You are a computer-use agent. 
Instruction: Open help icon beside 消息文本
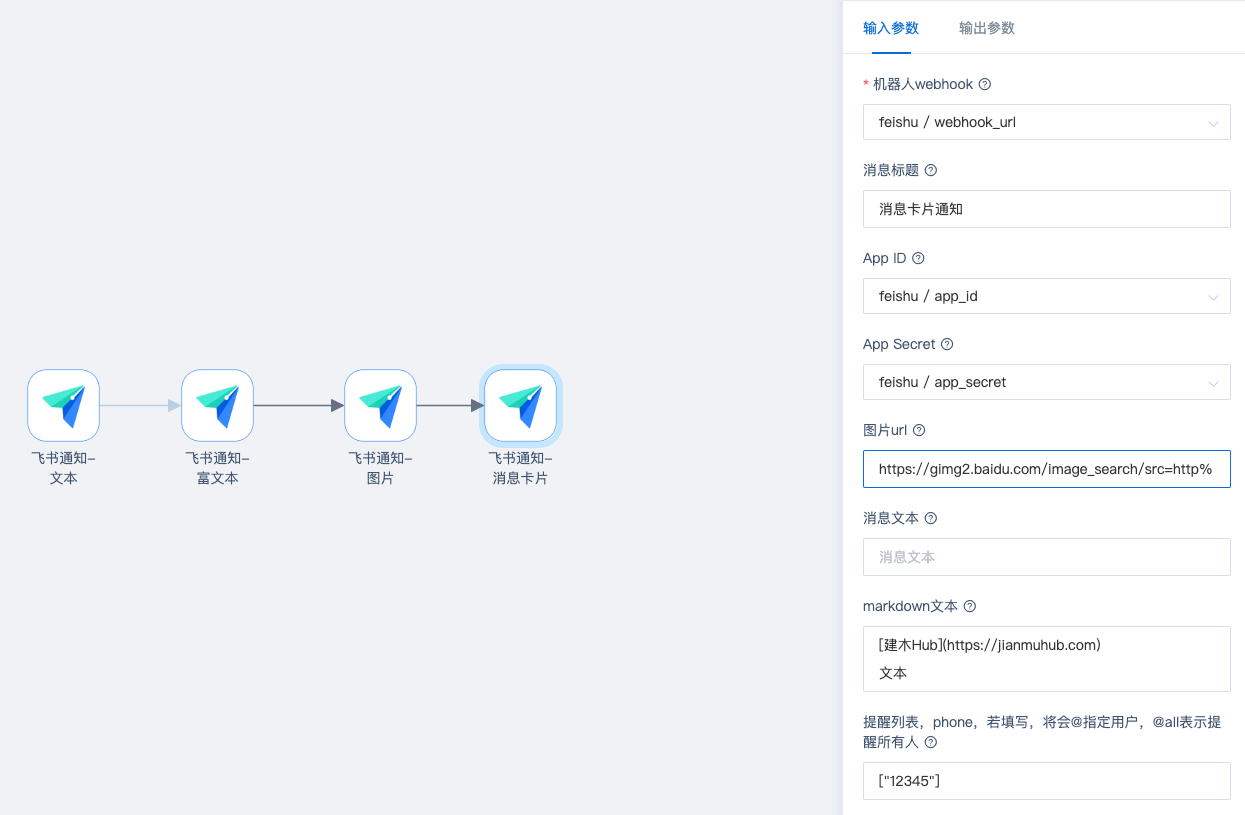(x=931, y=518)
